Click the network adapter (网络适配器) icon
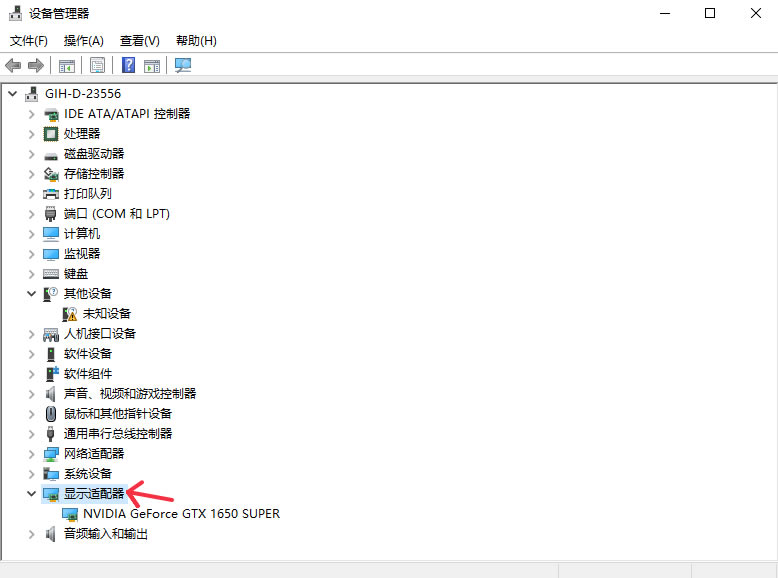This screenshot has width=778, height=578. coord(51,454)
